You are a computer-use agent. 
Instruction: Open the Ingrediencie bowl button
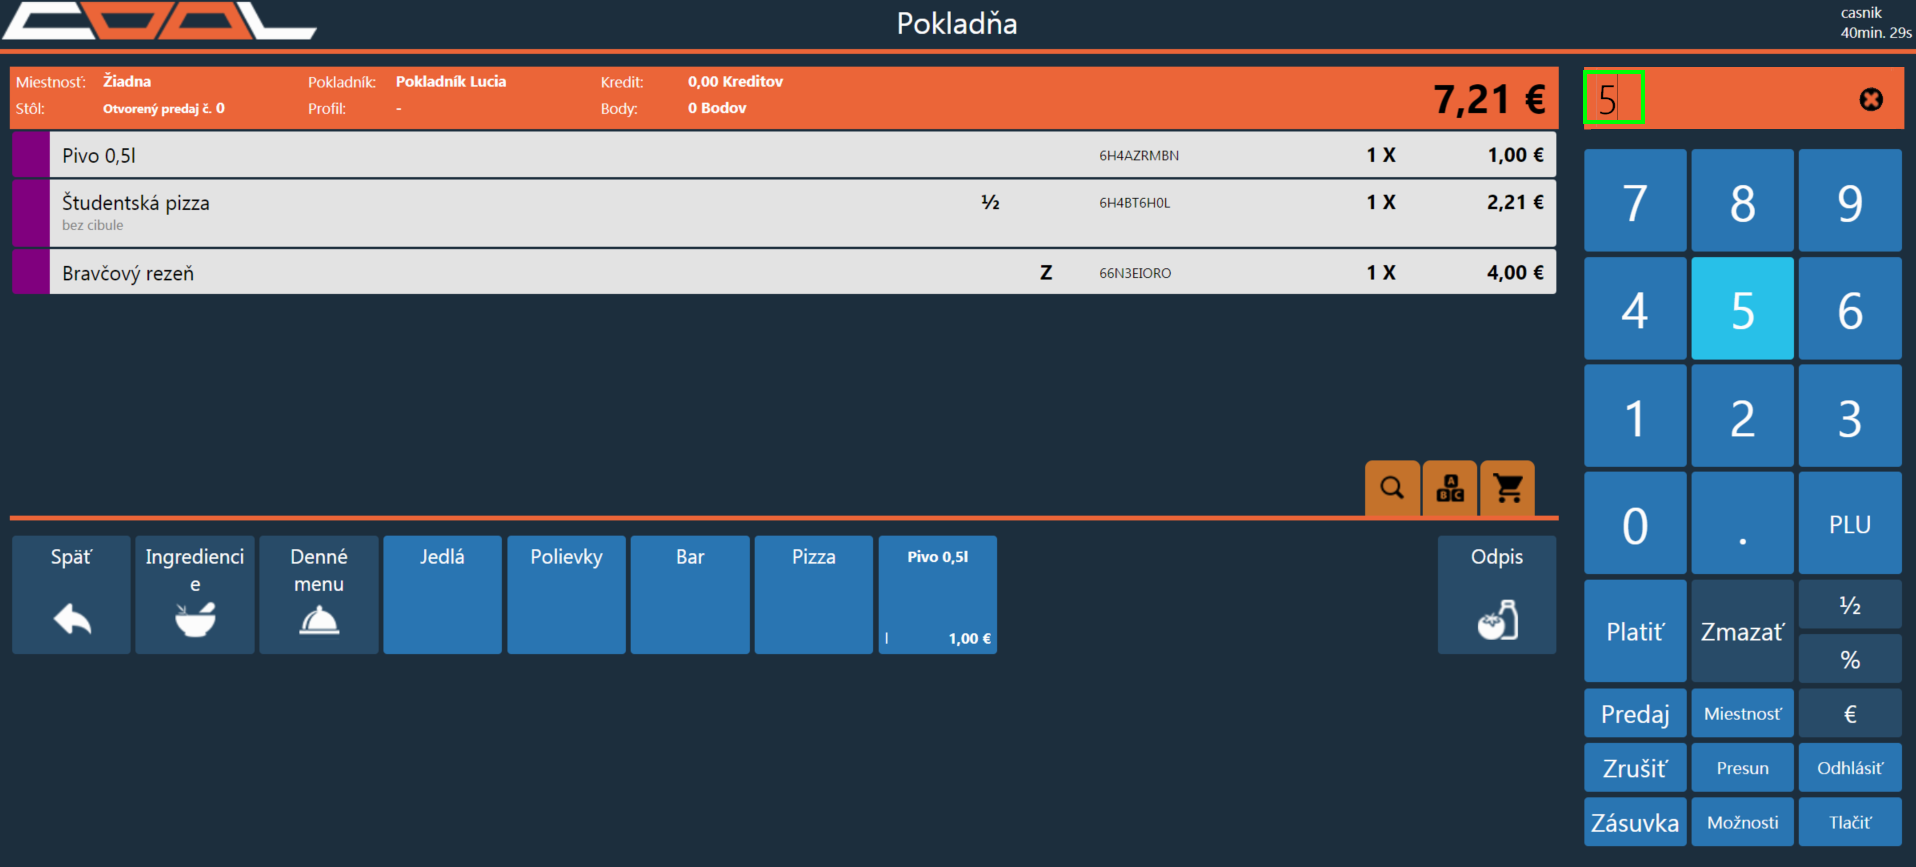(195, 595)
